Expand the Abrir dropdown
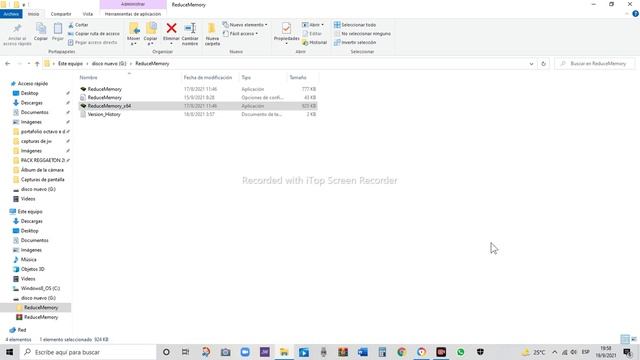The height and width of the screenshot is (360, 640). (x=313, y=25)
